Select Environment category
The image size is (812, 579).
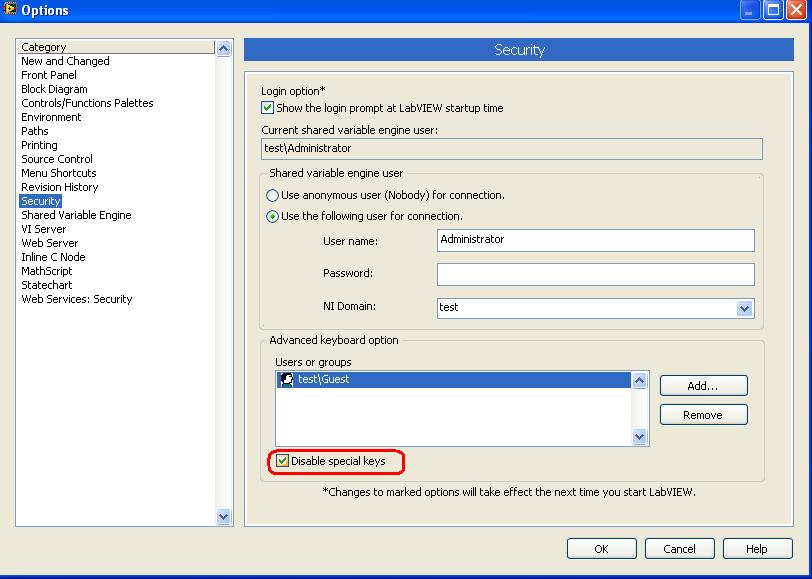click(x=51, y=117)
